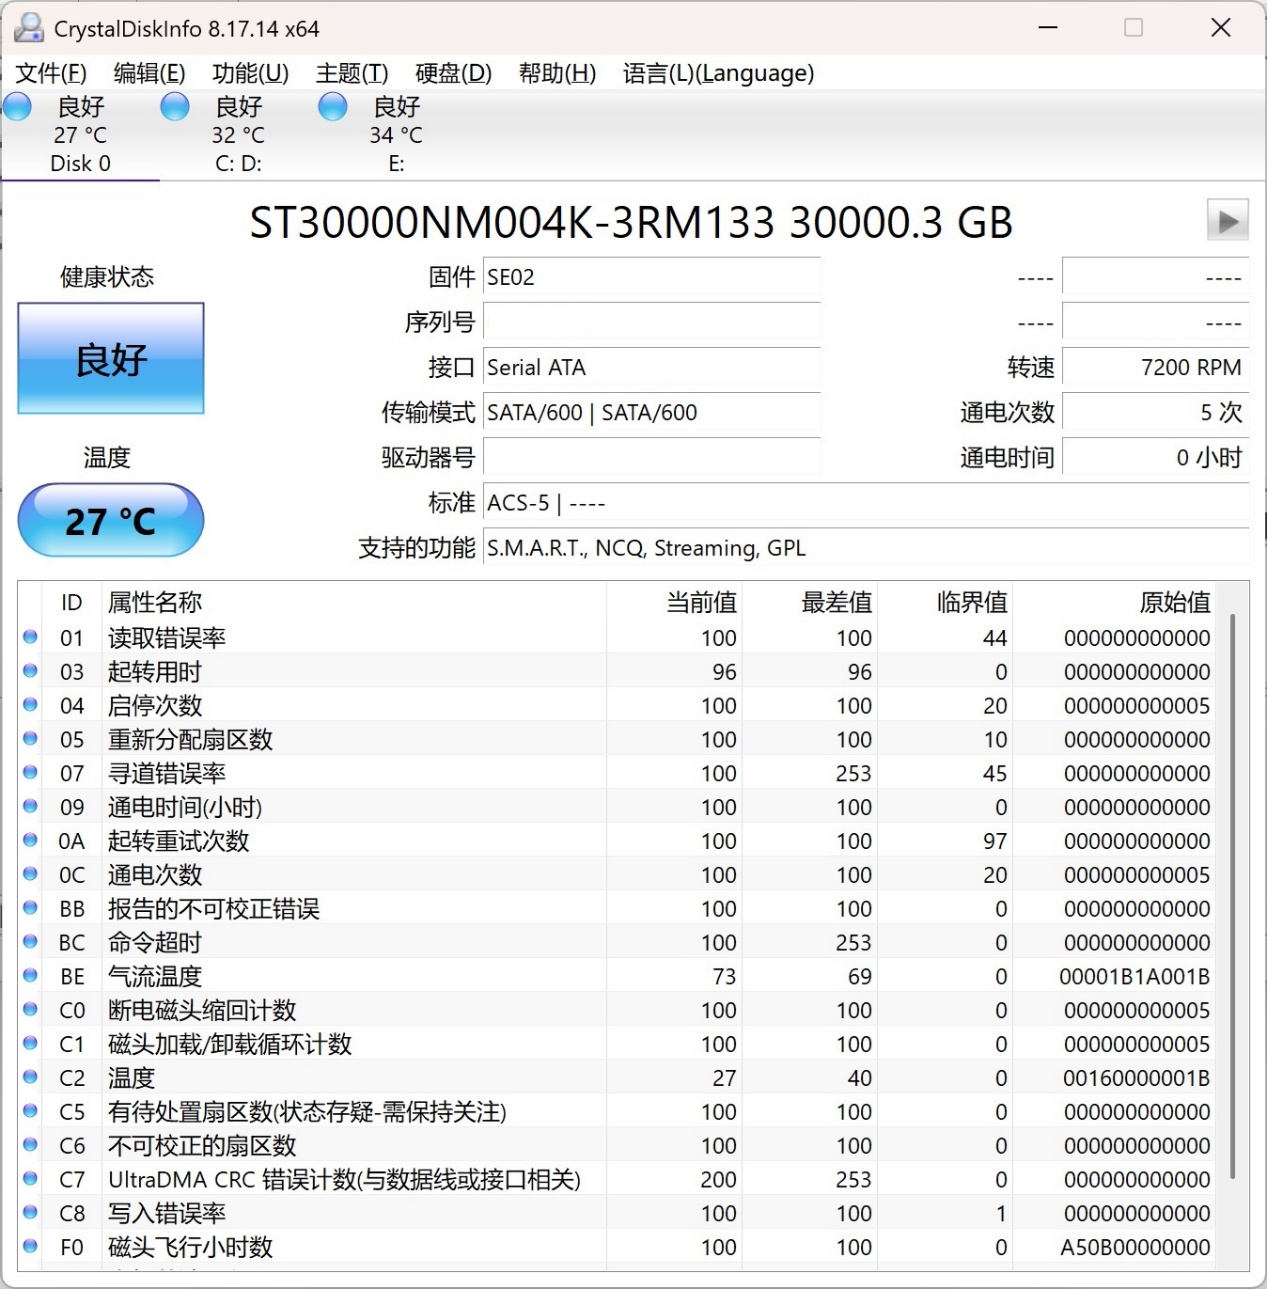Viewport: 1267px width, 1289px height.
Task: Click the 标准 ACS-5 field
Action: click(x=866, y=502)
